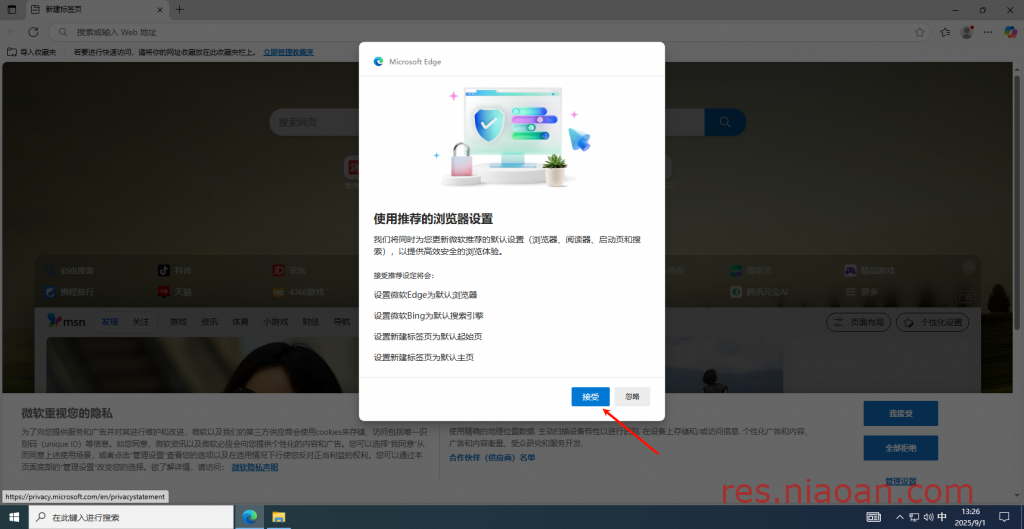Click the 页面布局 button

[858, 322]
